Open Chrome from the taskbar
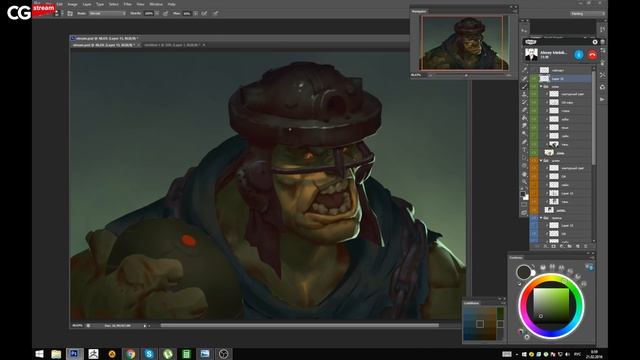 [131, 354]
